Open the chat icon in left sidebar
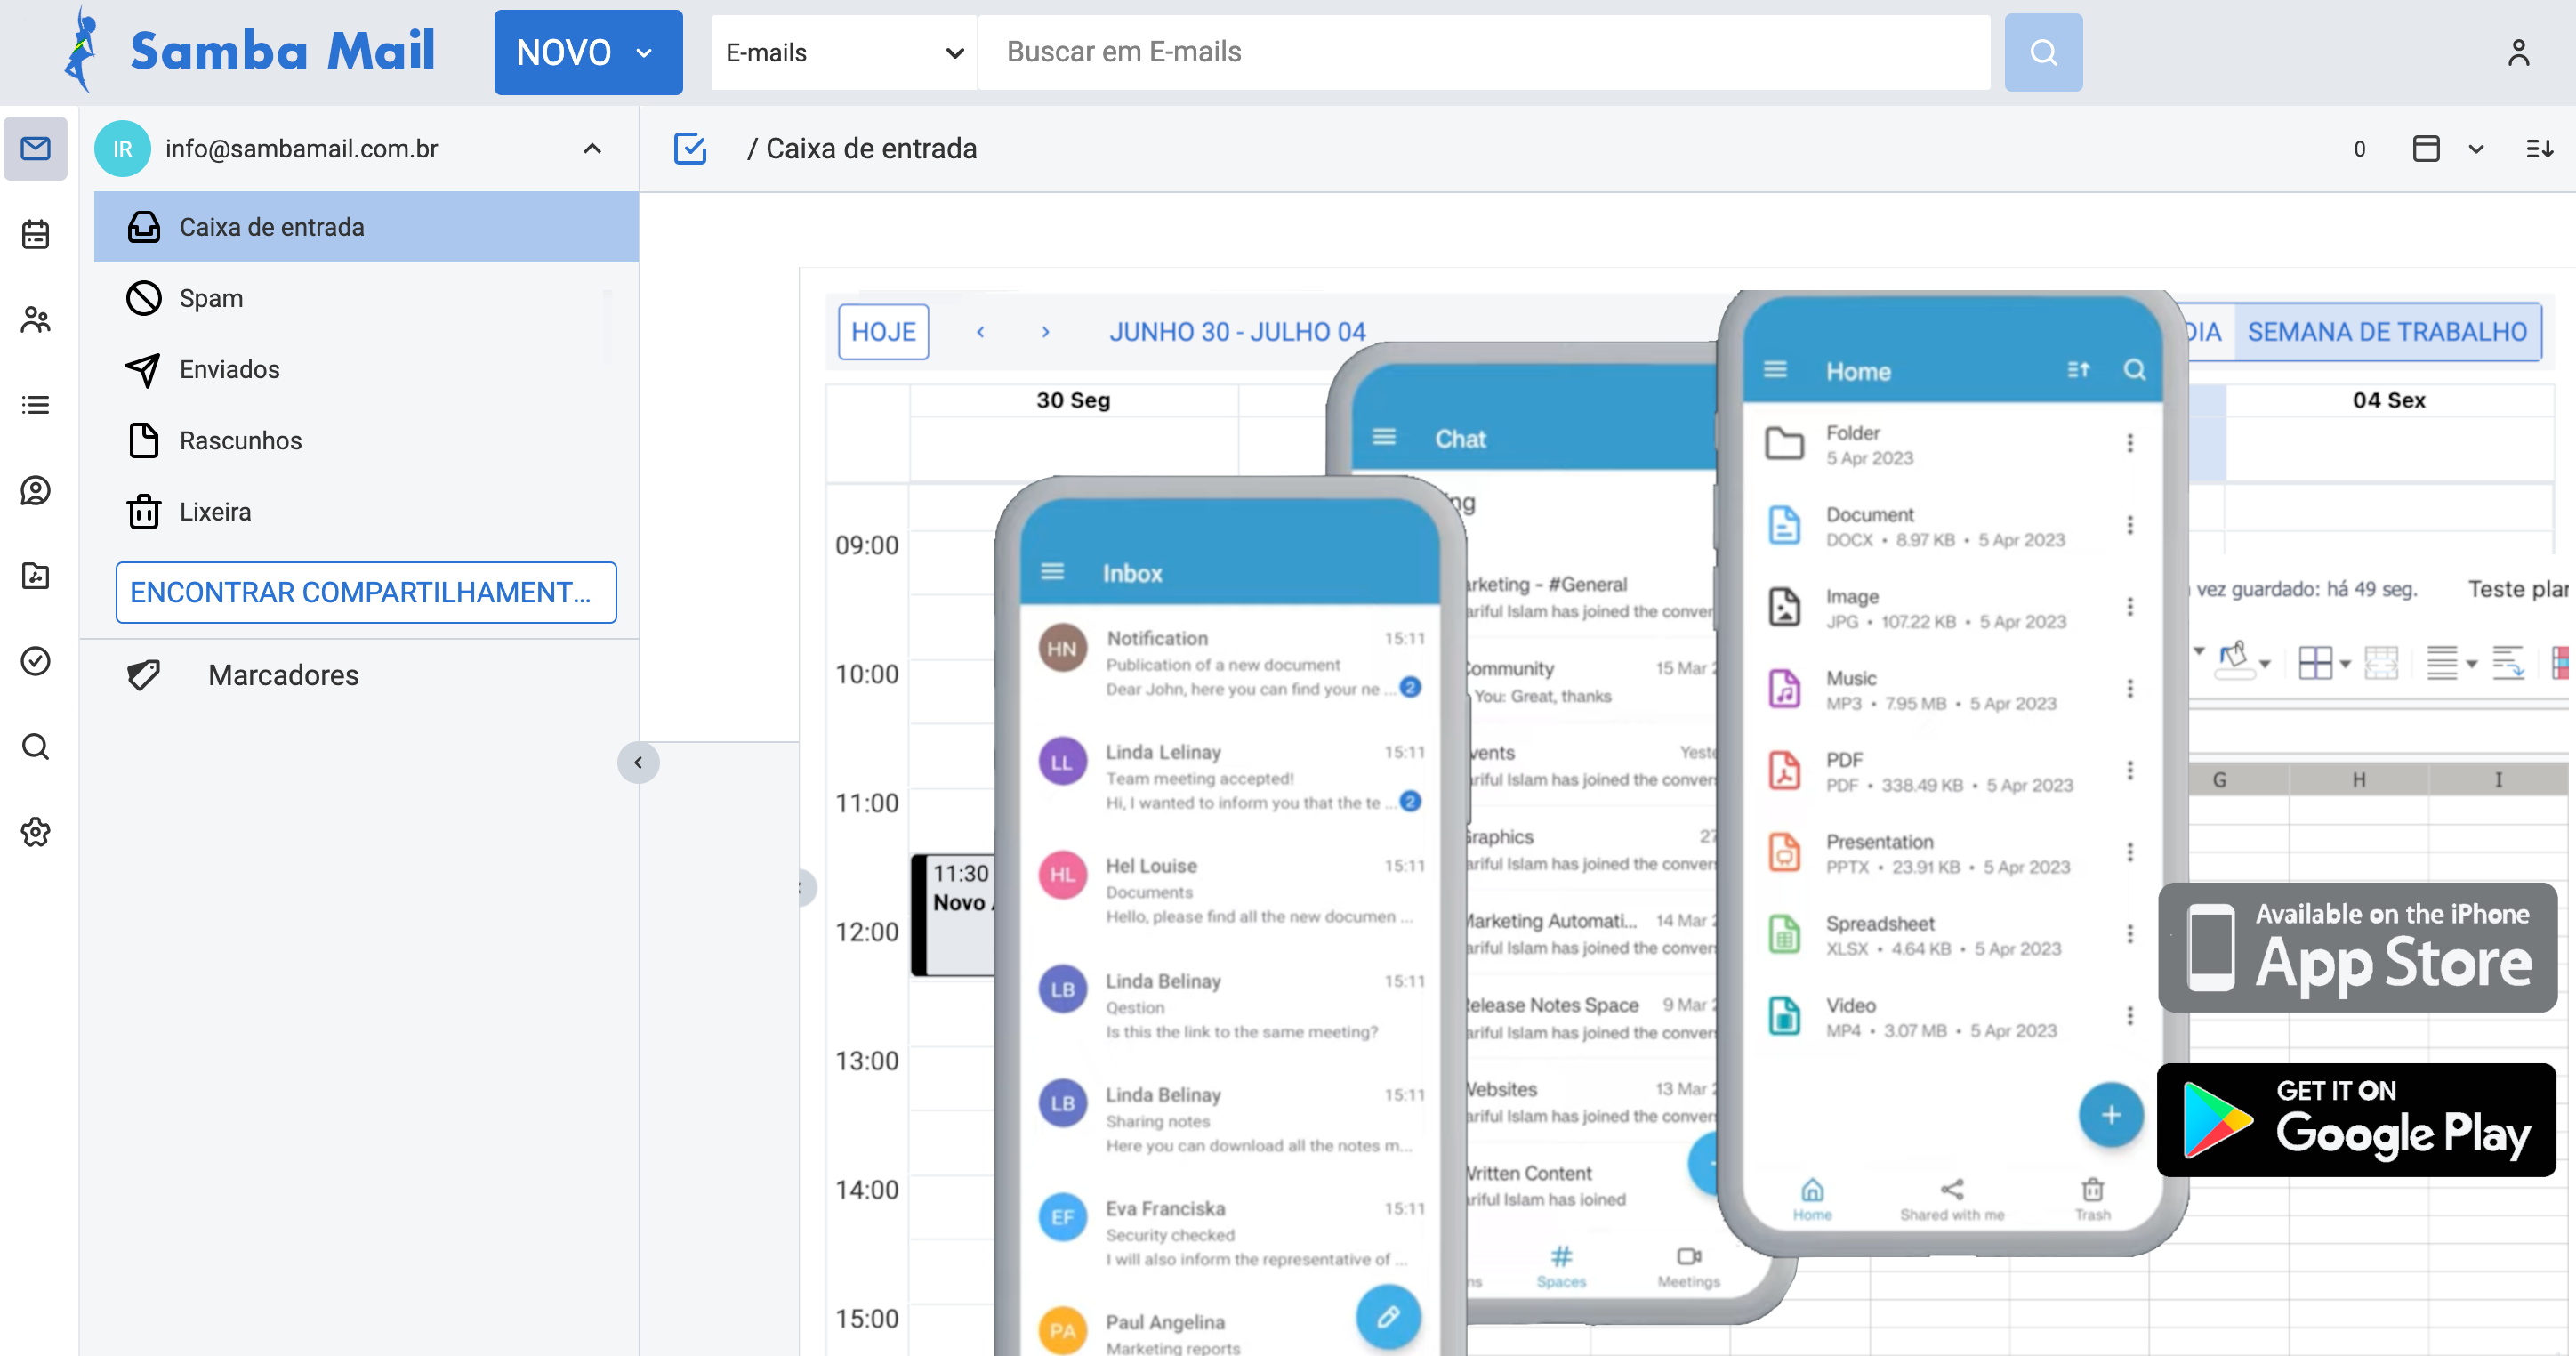Image resolution: width=2576 pixels, height=1356 pixels. pyautogui.click(x=35, y=490)
